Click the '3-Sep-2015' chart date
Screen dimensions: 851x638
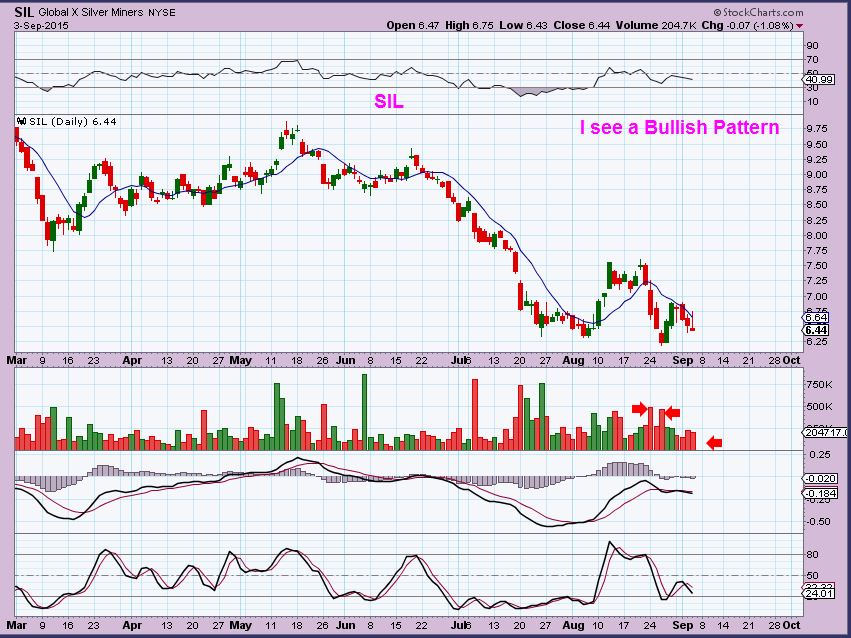[41, 25]
